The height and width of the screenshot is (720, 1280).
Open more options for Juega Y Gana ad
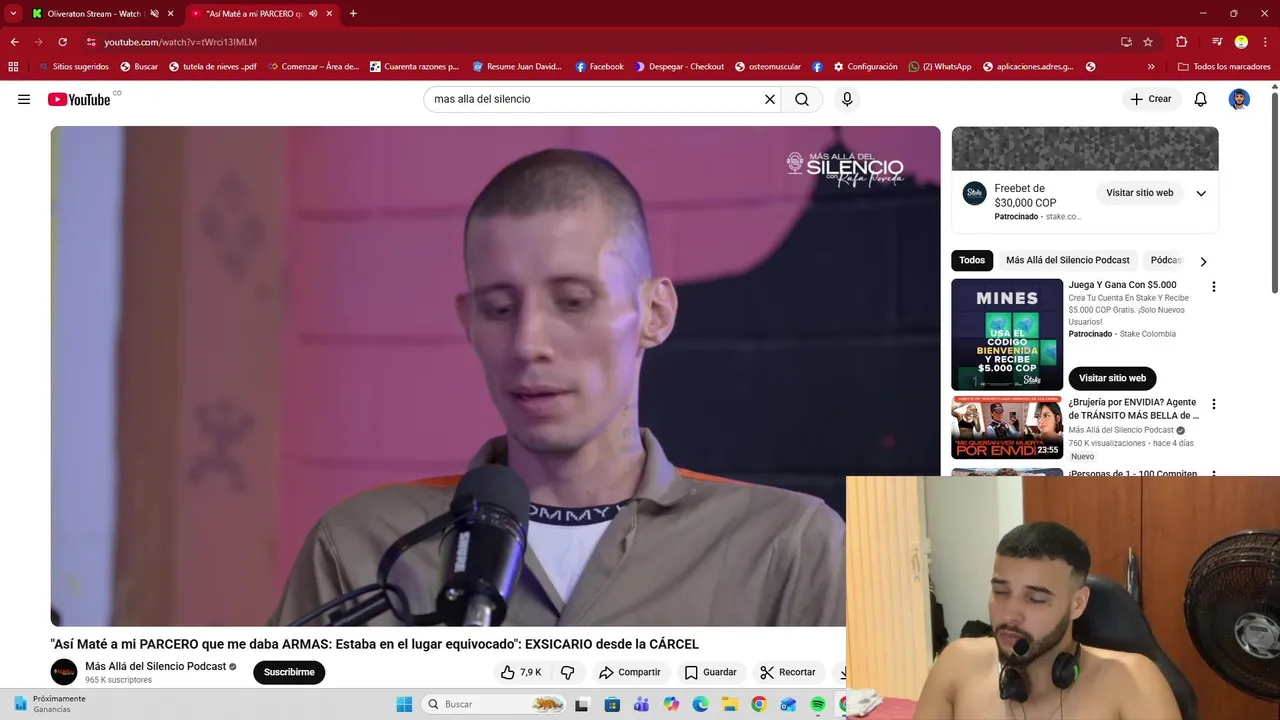point(1214,287)
